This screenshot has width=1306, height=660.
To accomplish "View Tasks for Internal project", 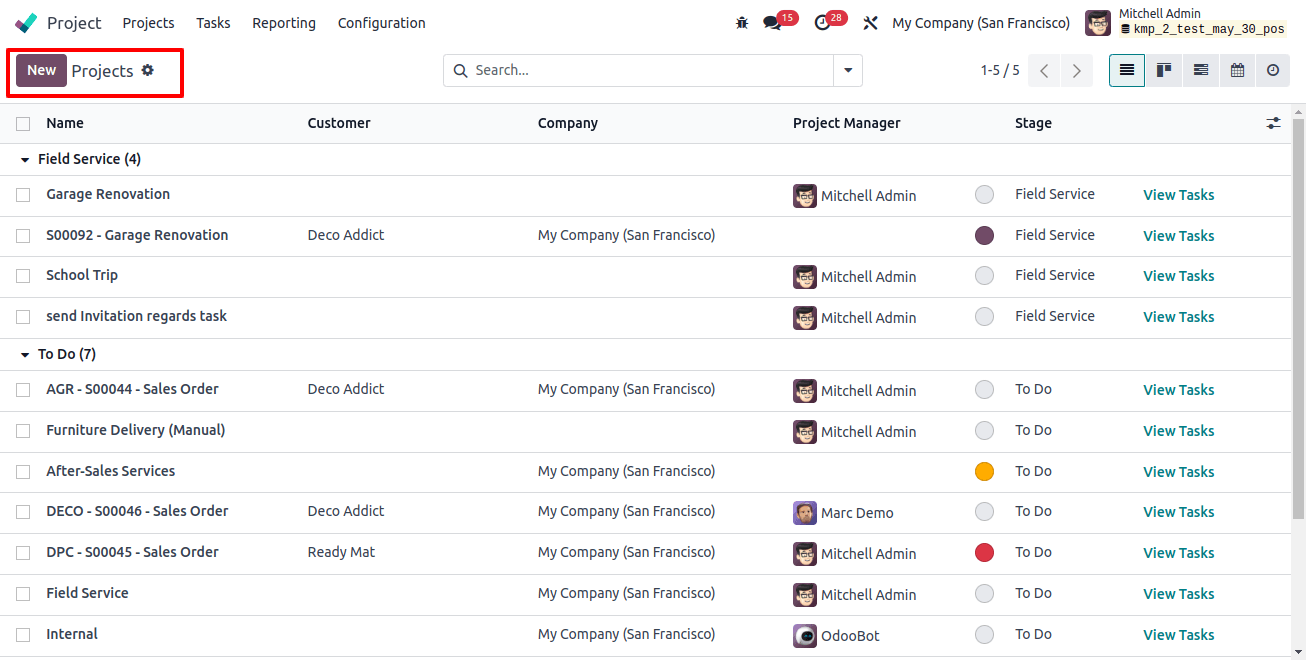I will 1179,635.
